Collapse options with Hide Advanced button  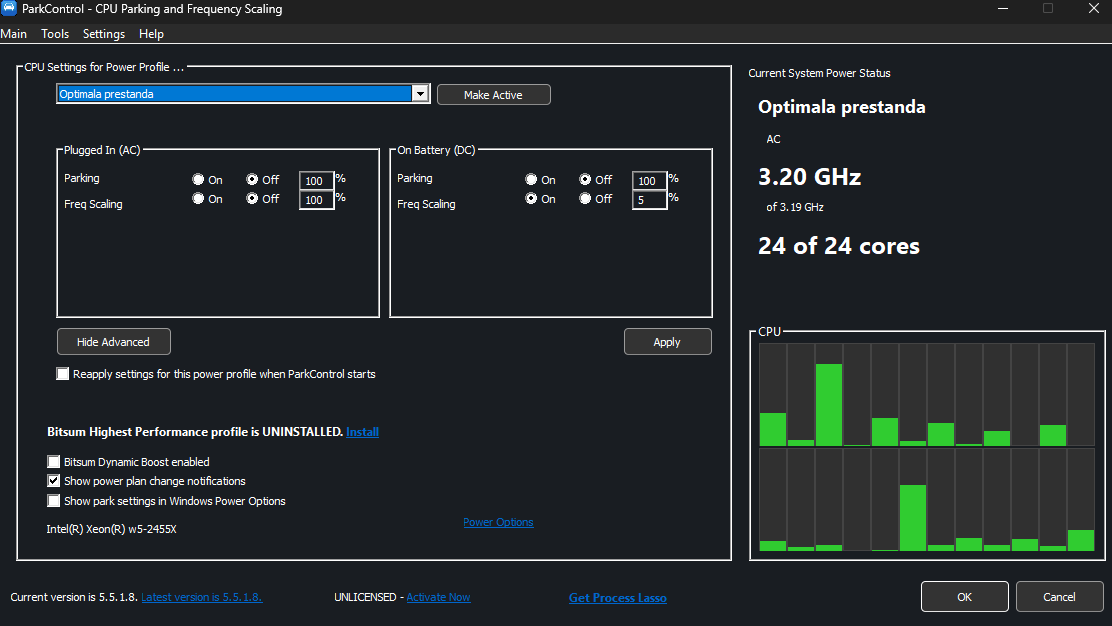coord(114,342)
